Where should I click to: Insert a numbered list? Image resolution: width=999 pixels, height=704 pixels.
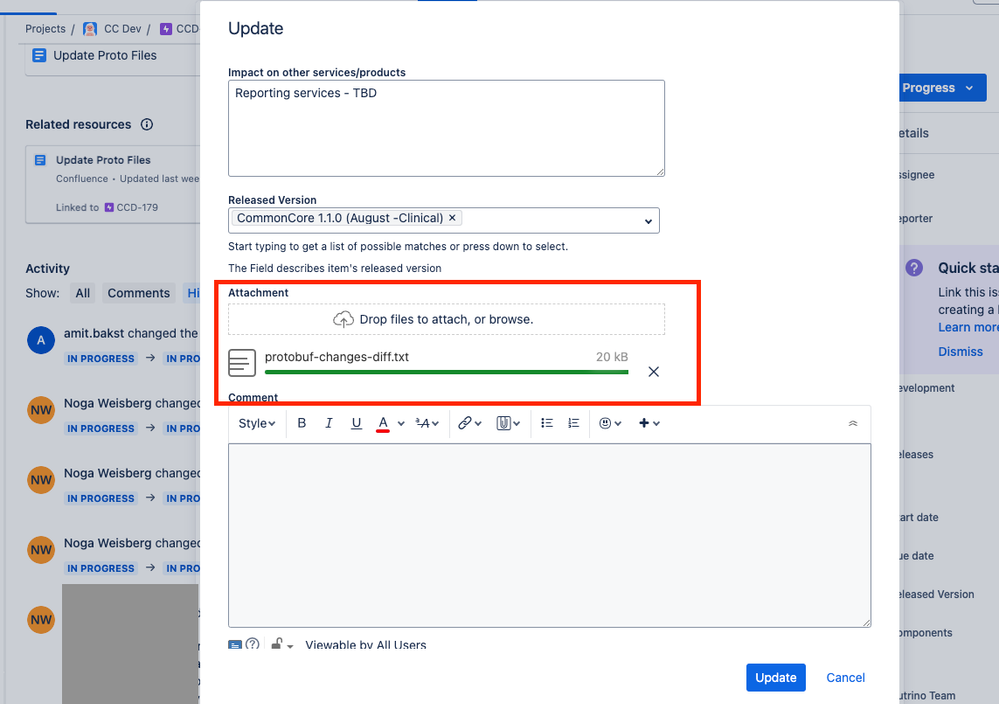point(573,423)
